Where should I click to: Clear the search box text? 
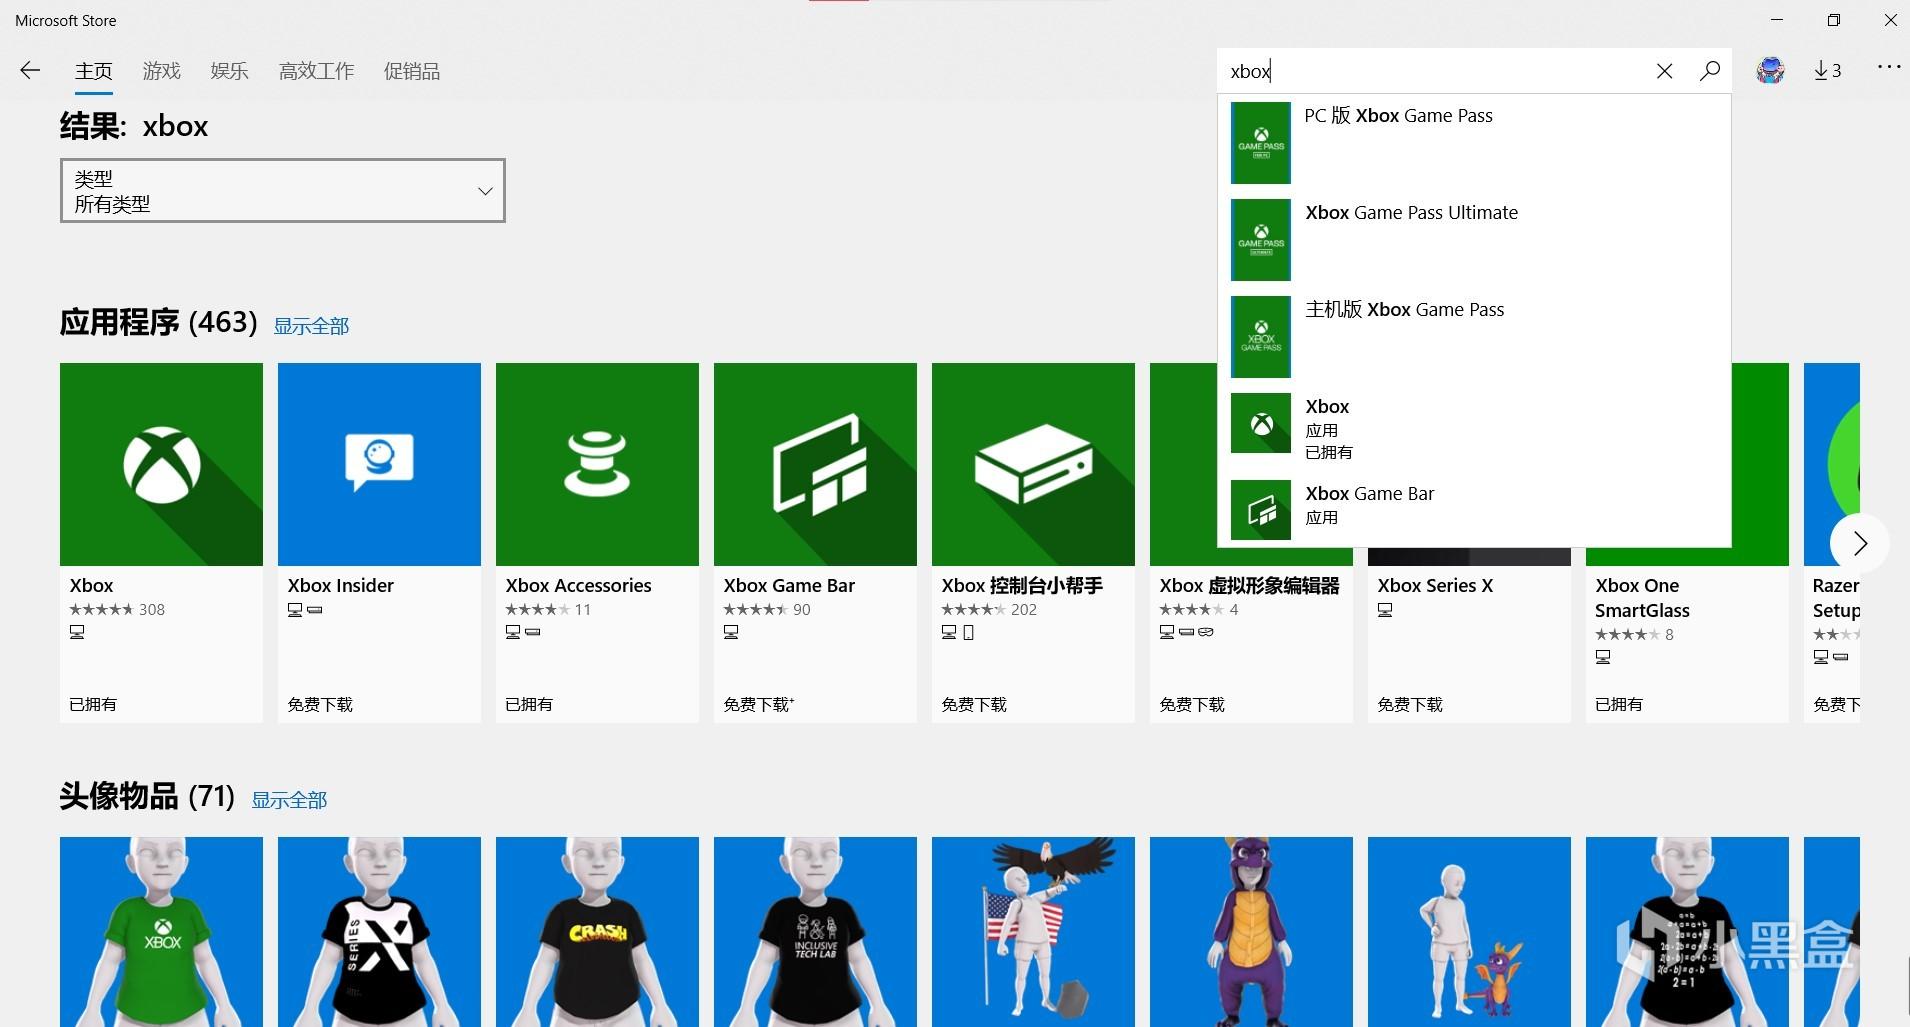(1664, 71)
